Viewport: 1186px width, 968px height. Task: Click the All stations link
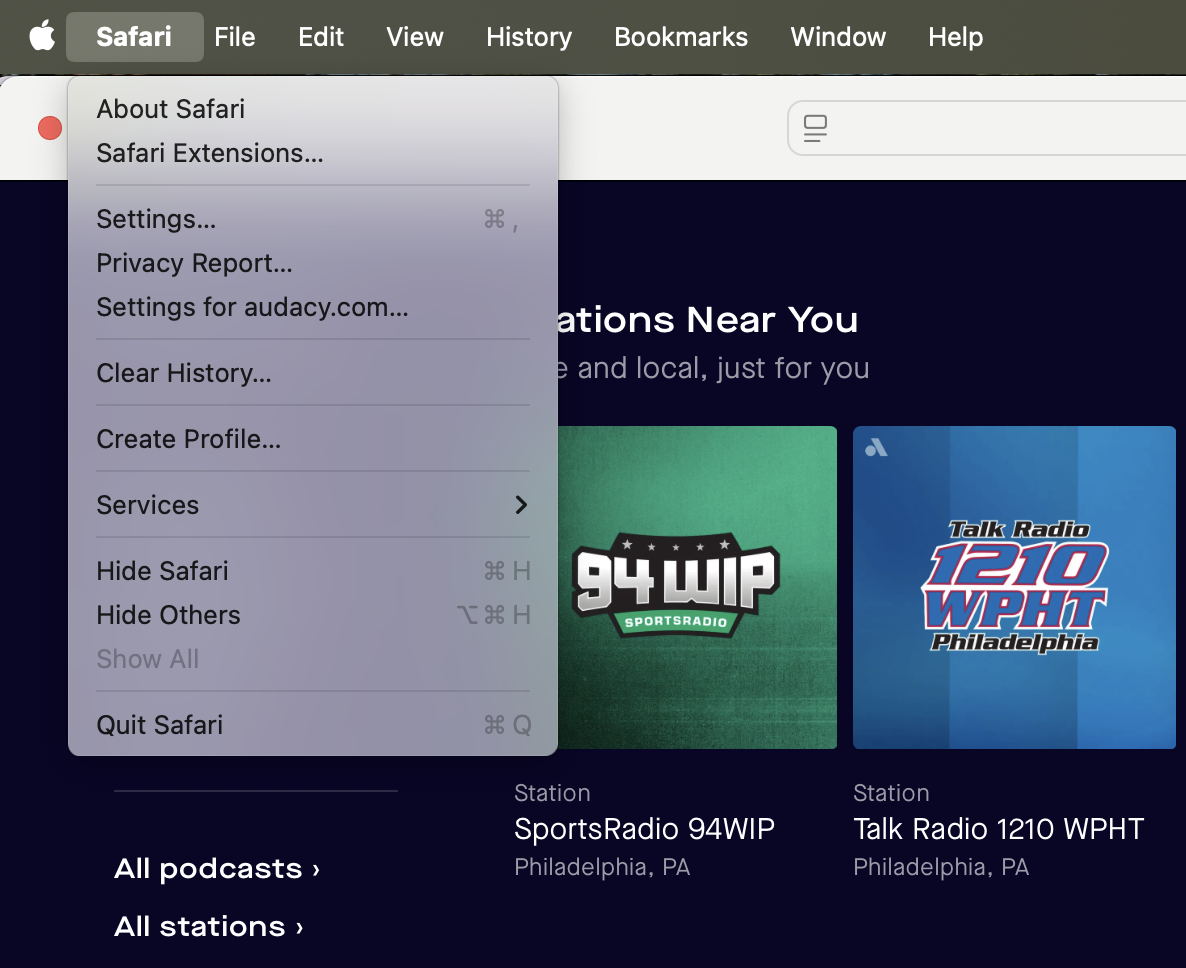[x=208, y=926]
